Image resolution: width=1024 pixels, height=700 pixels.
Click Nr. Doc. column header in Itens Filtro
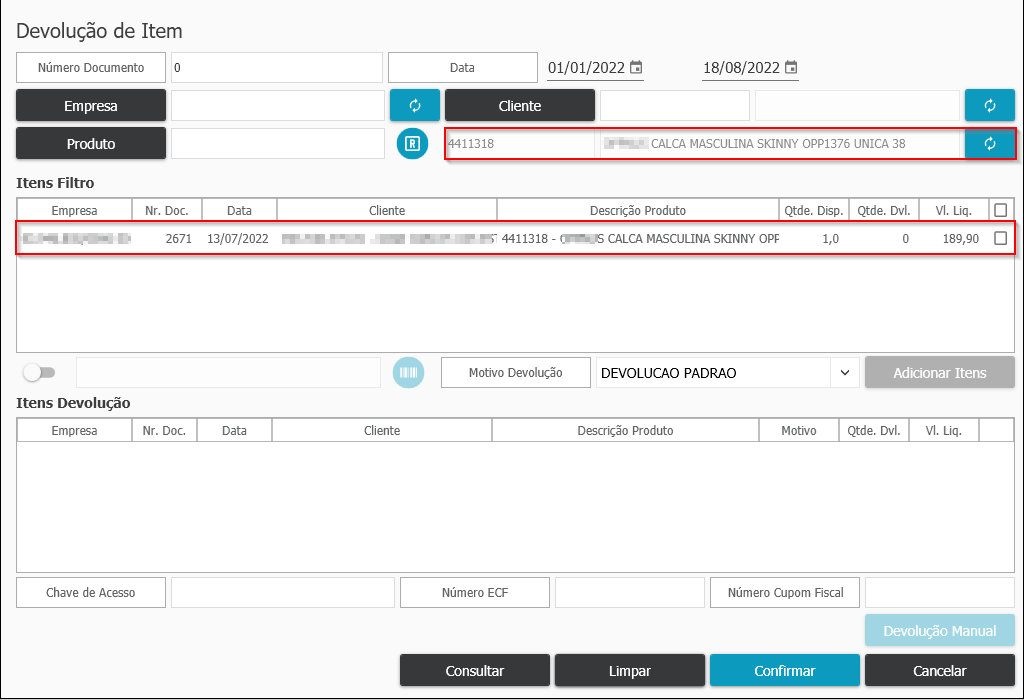(167, 210)
